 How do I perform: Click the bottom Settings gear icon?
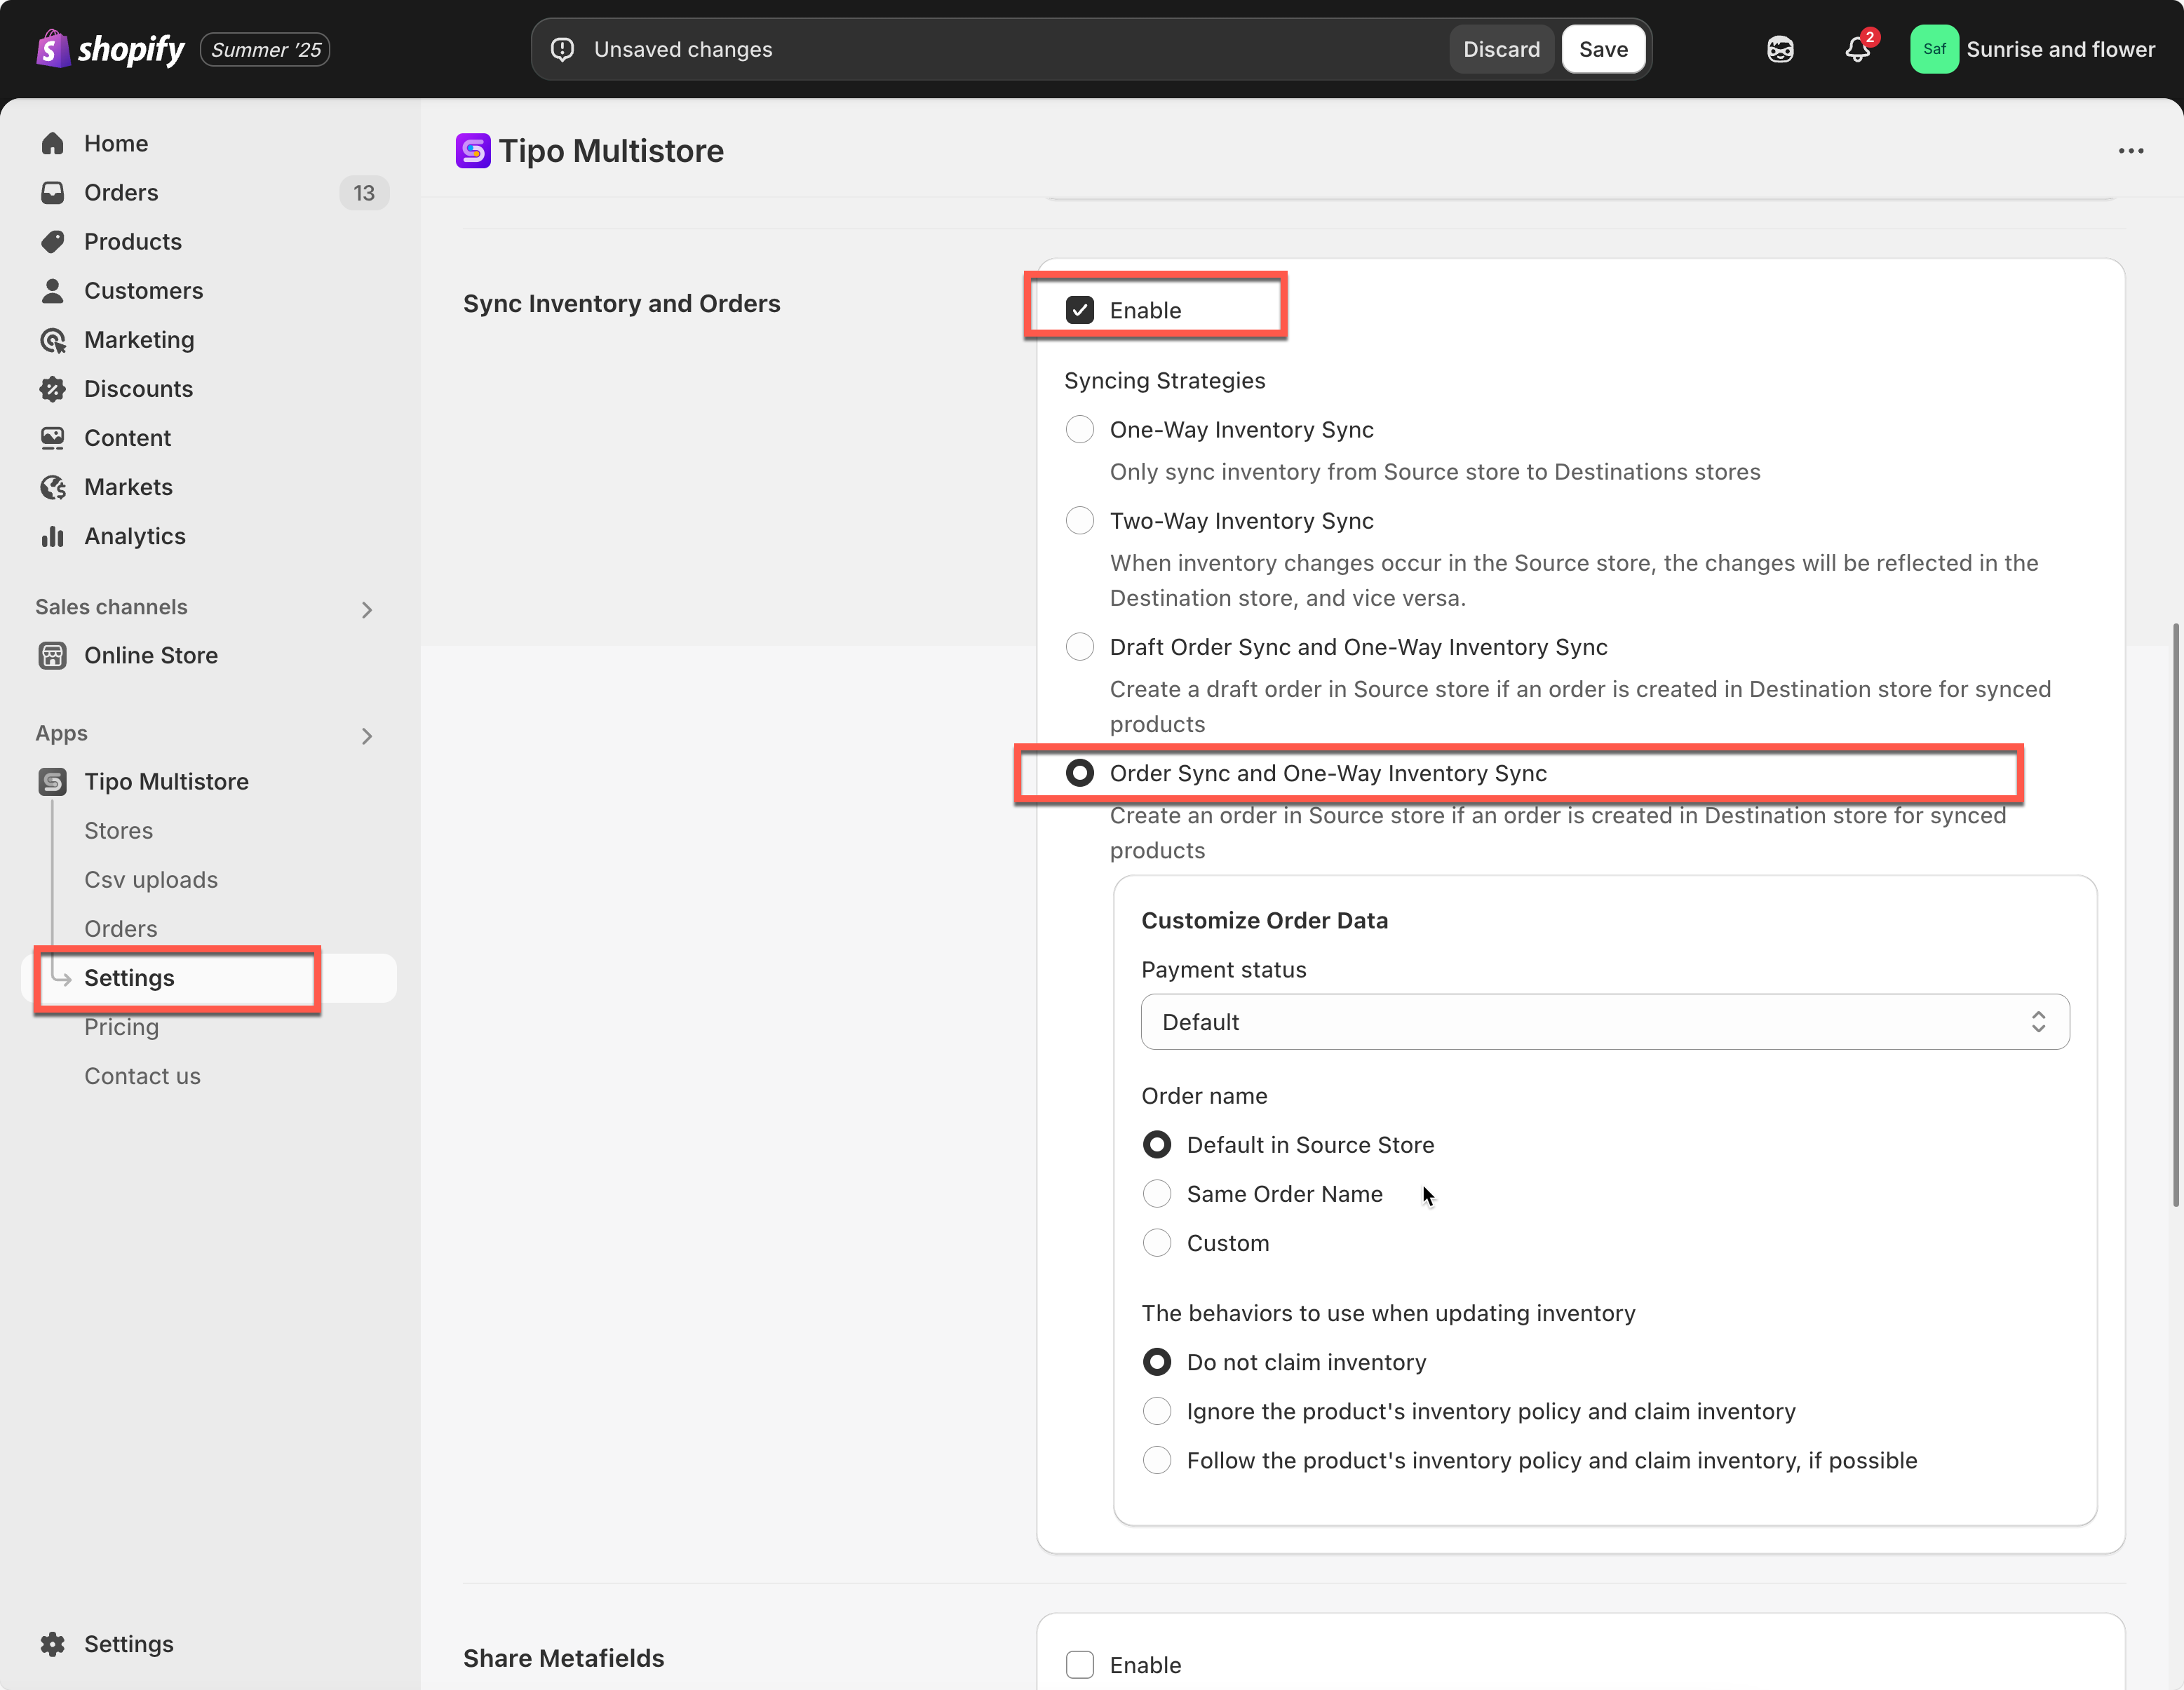[53, 1644]
